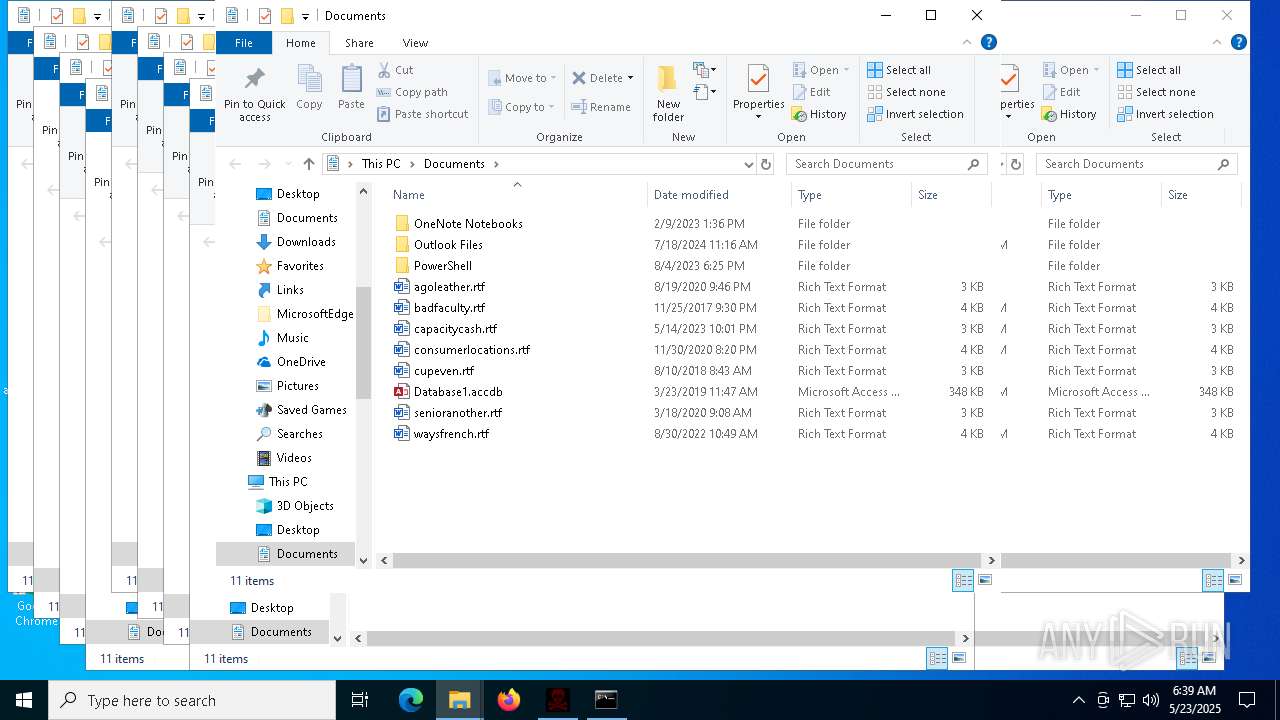Viewport: 1280px width, 720px height.
Task: Select the PowerShell folder
Action: [442, 266]
